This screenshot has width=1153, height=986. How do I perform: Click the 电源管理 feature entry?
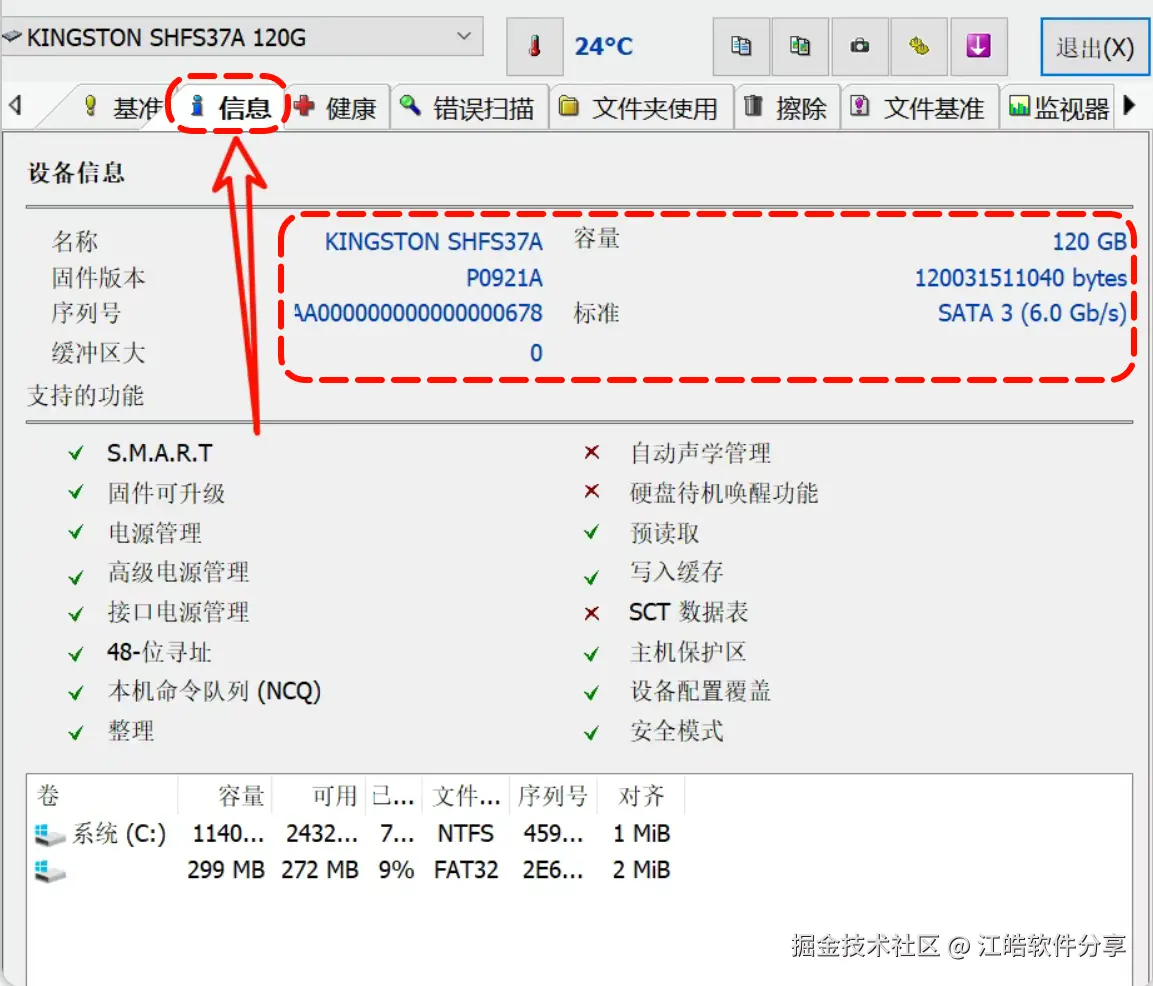154,533
